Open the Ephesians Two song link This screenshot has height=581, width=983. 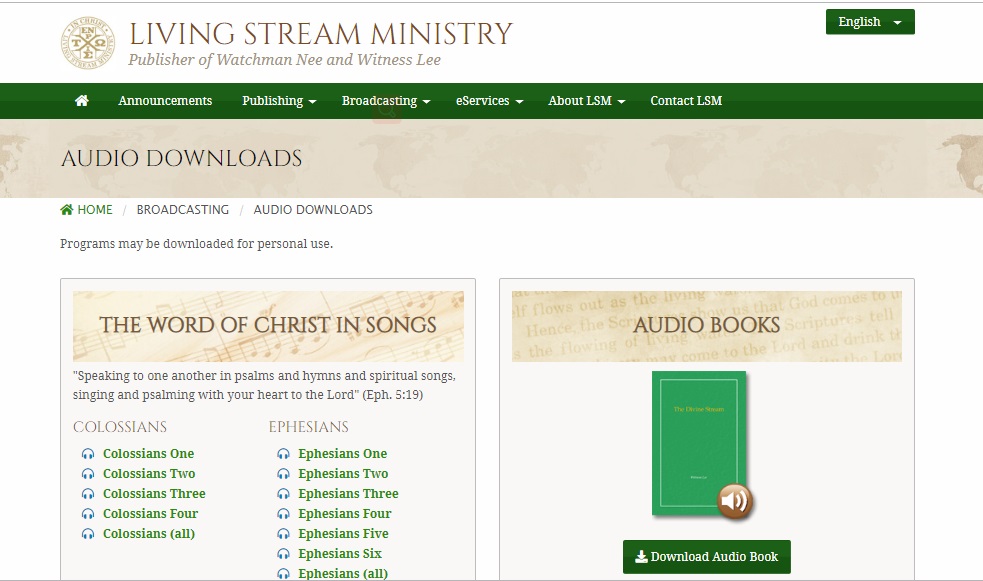343,474
